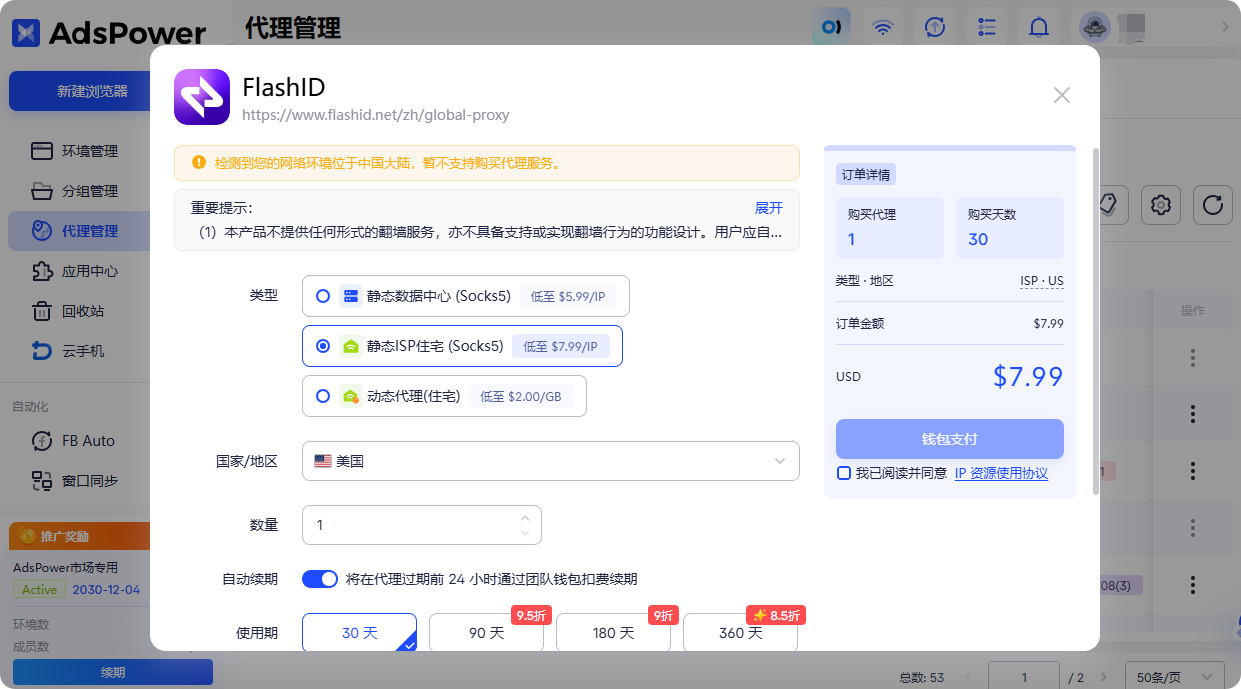Screen dimensions: 1241x689
Task: Click the 购买天数 30 card
Action: tap(1010, 228)
